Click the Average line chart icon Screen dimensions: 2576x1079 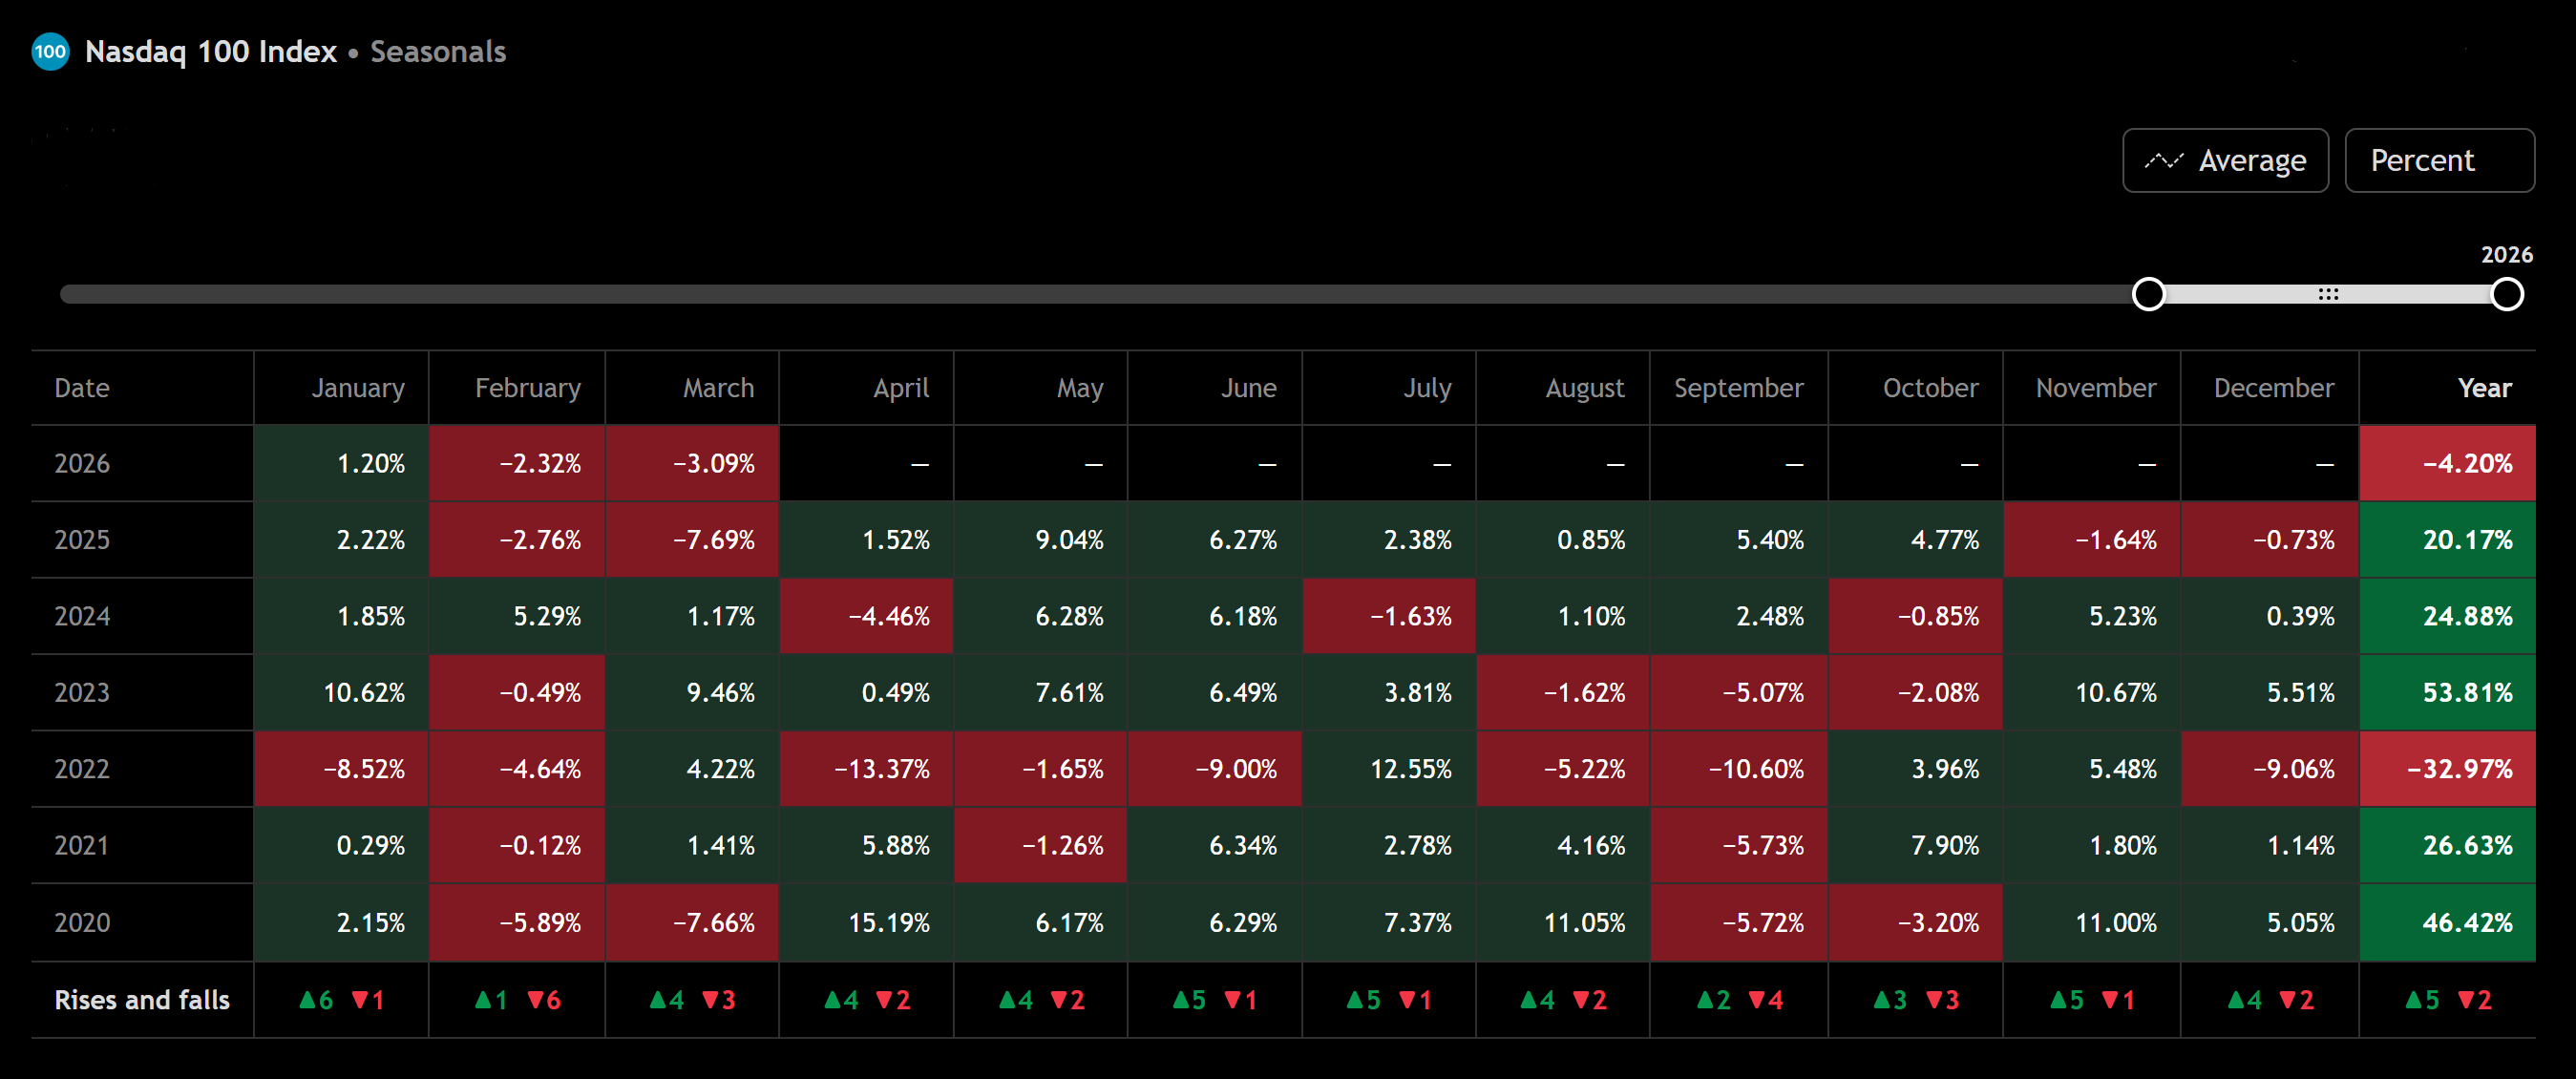[2164, 161]
